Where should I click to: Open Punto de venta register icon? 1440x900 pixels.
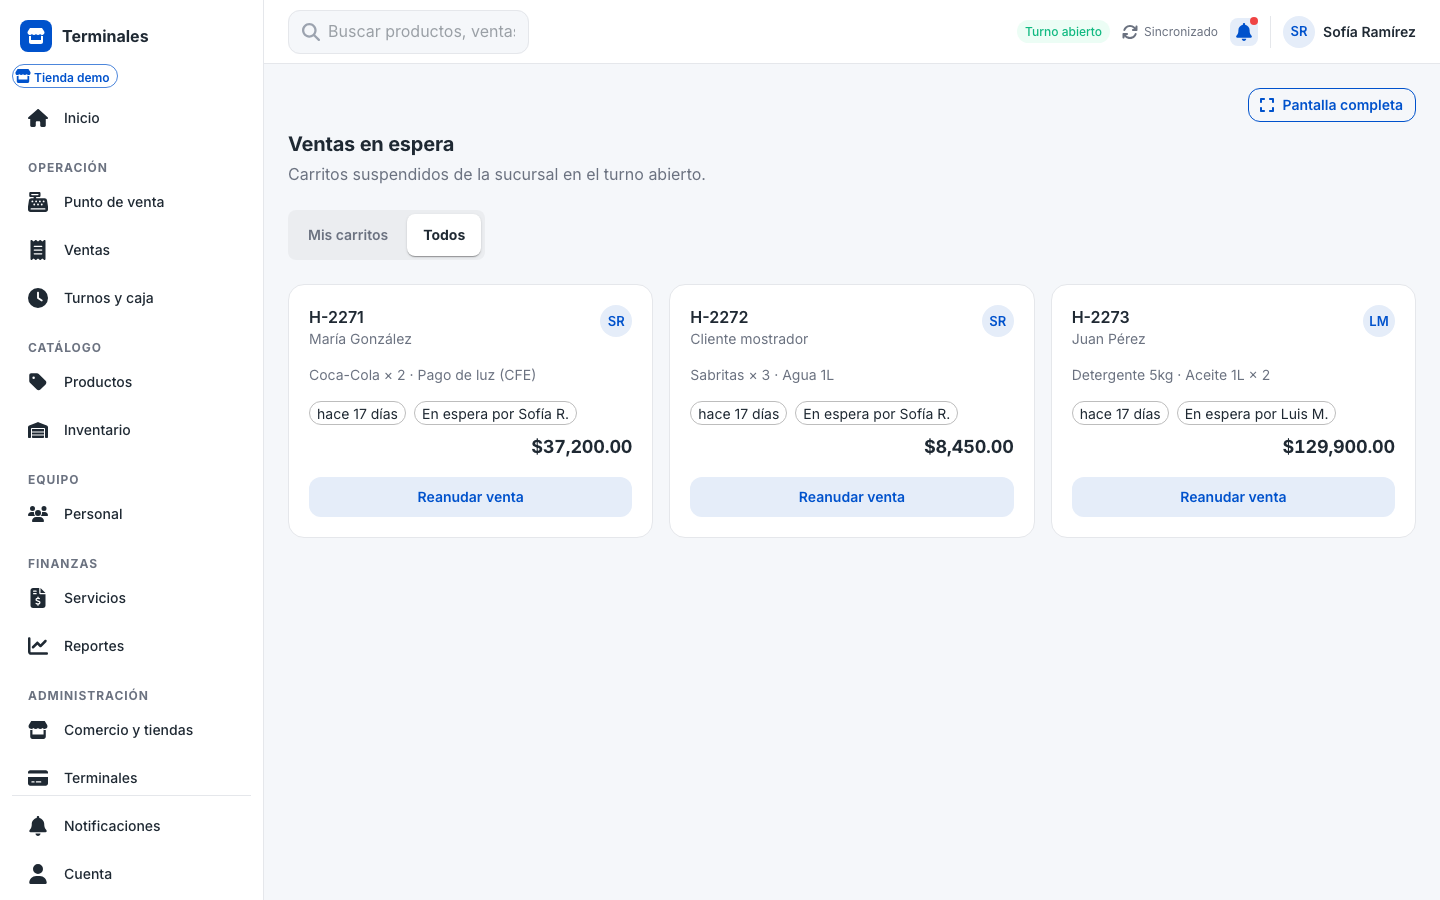point(38,202)
